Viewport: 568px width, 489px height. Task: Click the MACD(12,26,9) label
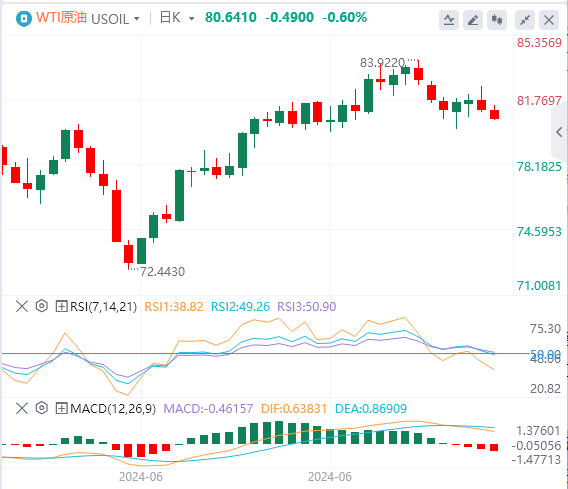(113, 409)
